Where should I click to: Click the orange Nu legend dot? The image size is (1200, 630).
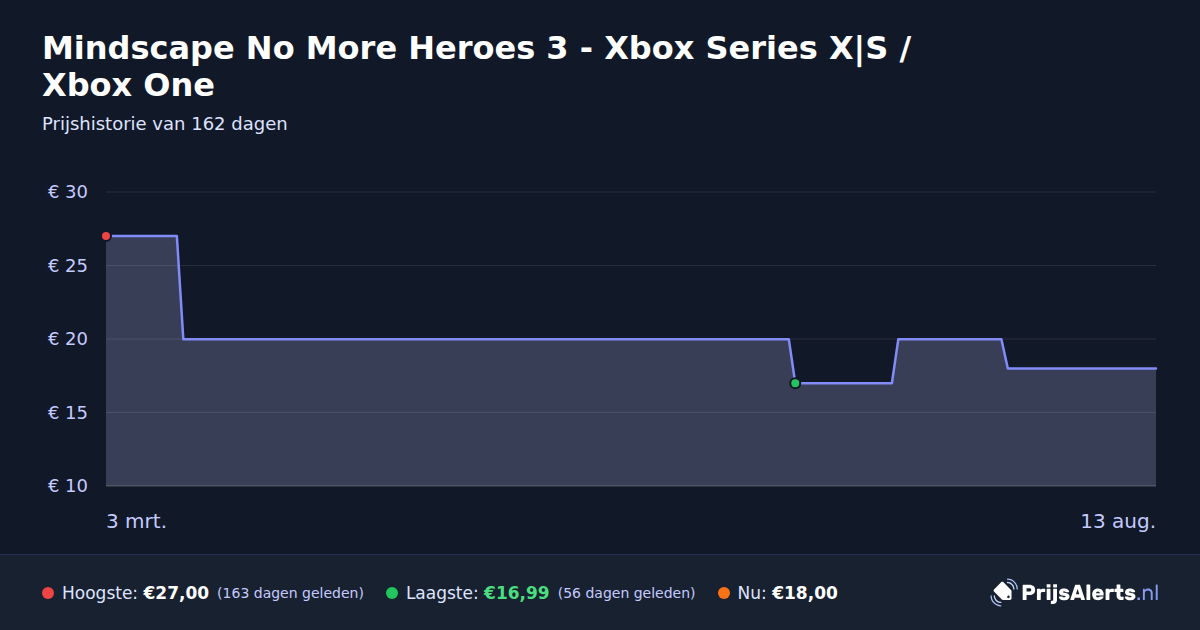(723, 593)
